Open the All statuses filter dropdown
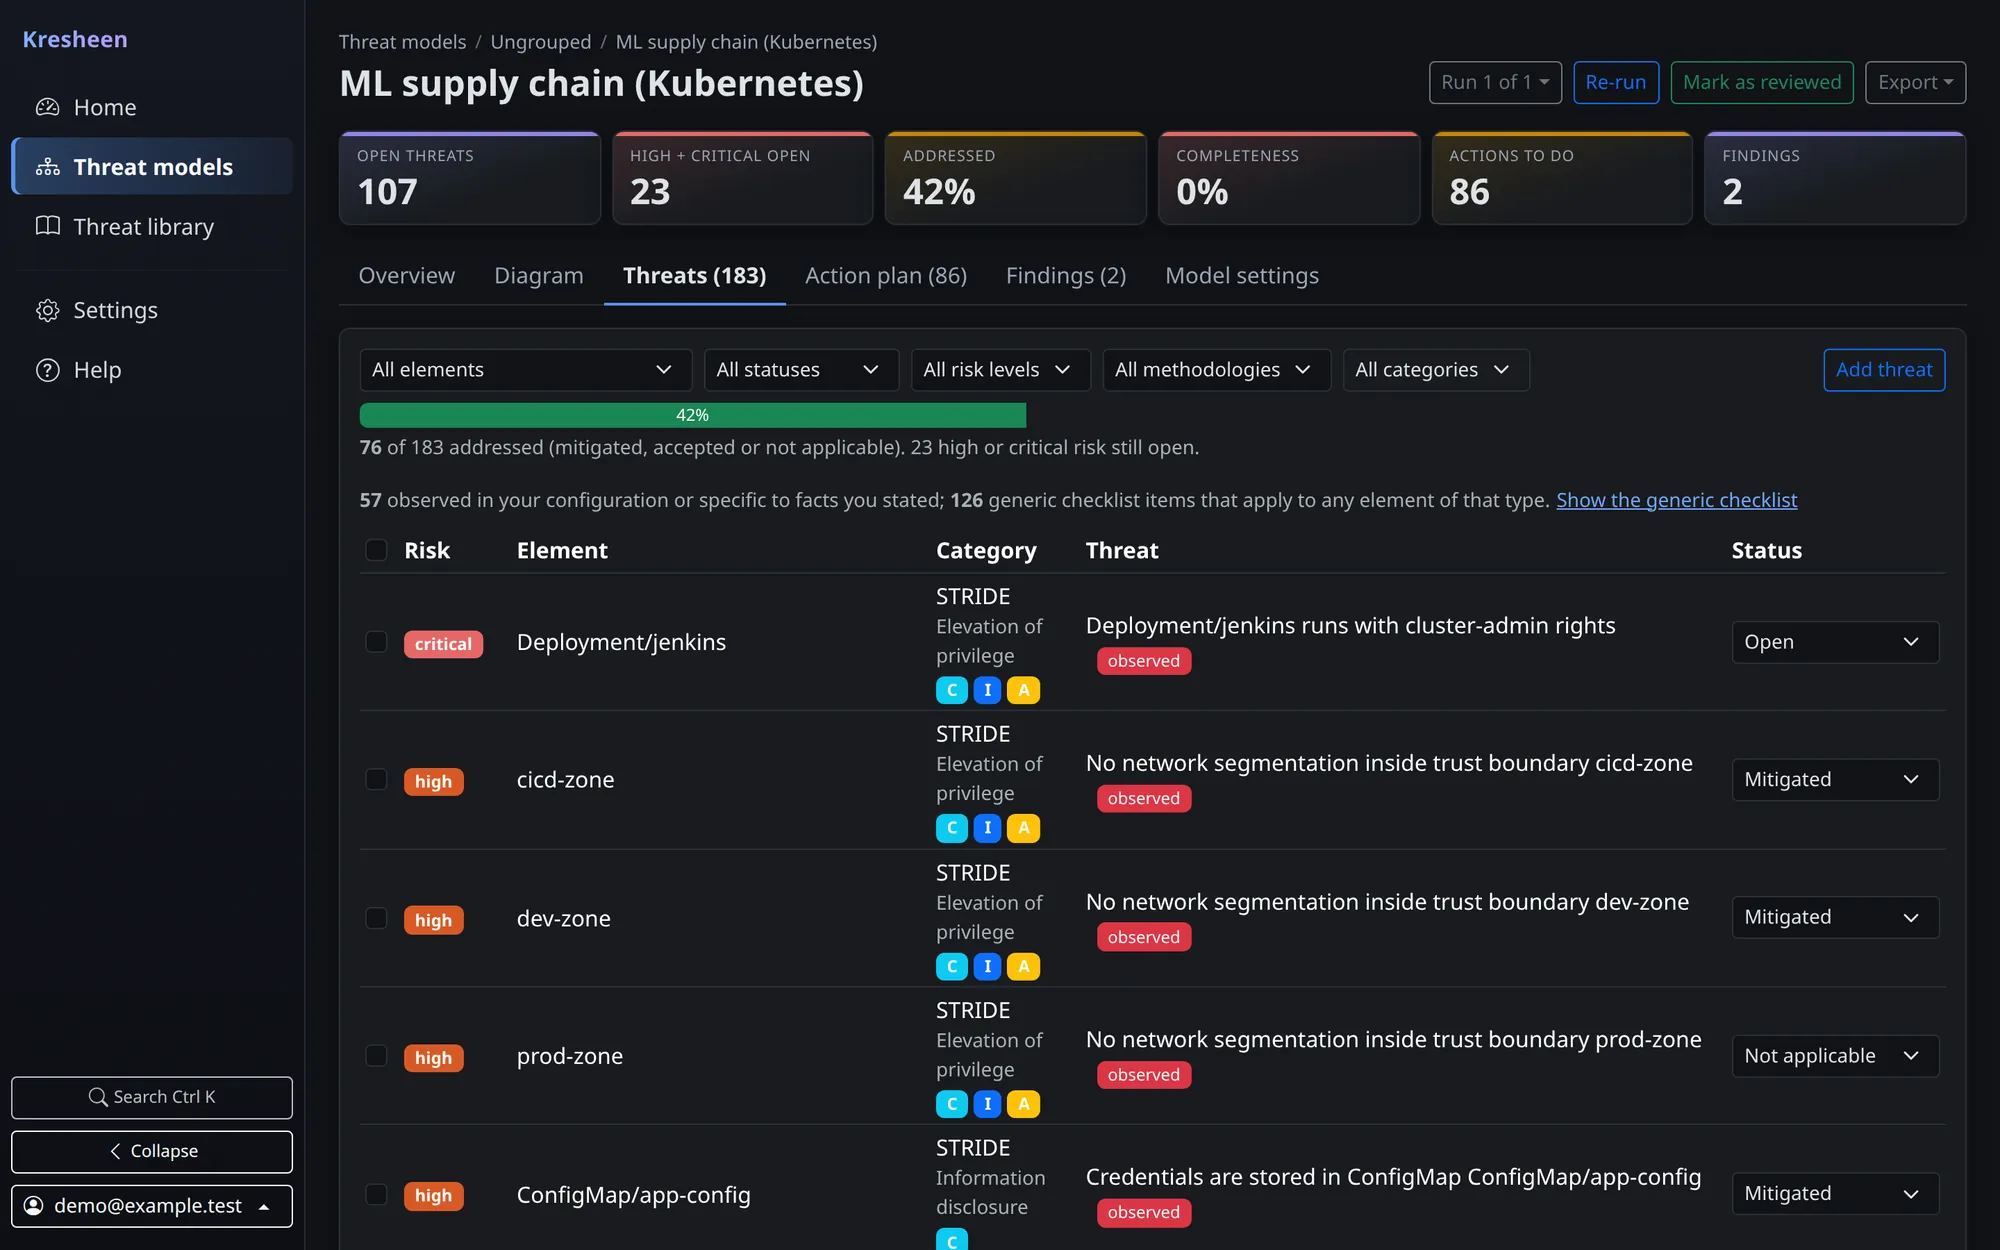Screen dimensions: 2000x1250 pos(801,370)
